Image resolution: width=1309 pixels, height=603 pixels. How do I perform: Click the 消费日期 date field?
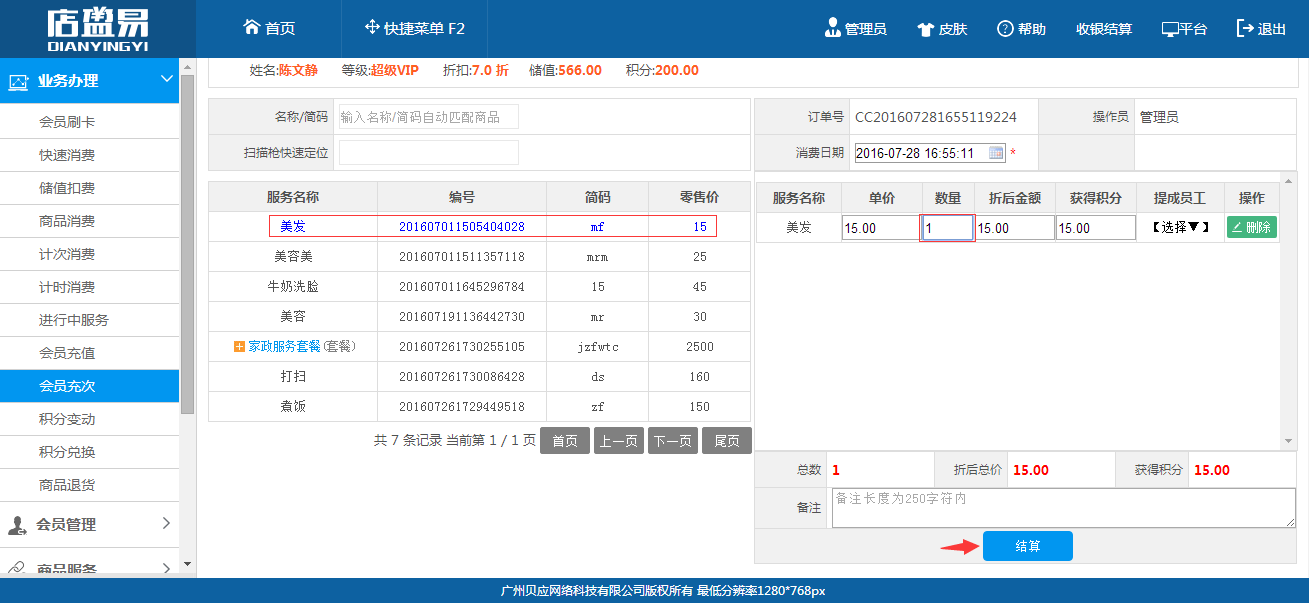(x=930, y=153)
